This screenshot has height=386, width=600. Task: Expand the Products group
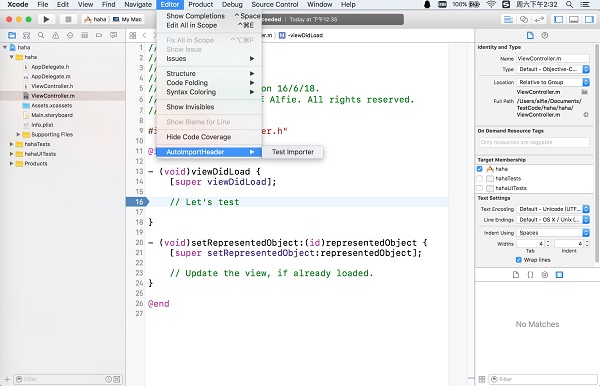click(11, 163)
